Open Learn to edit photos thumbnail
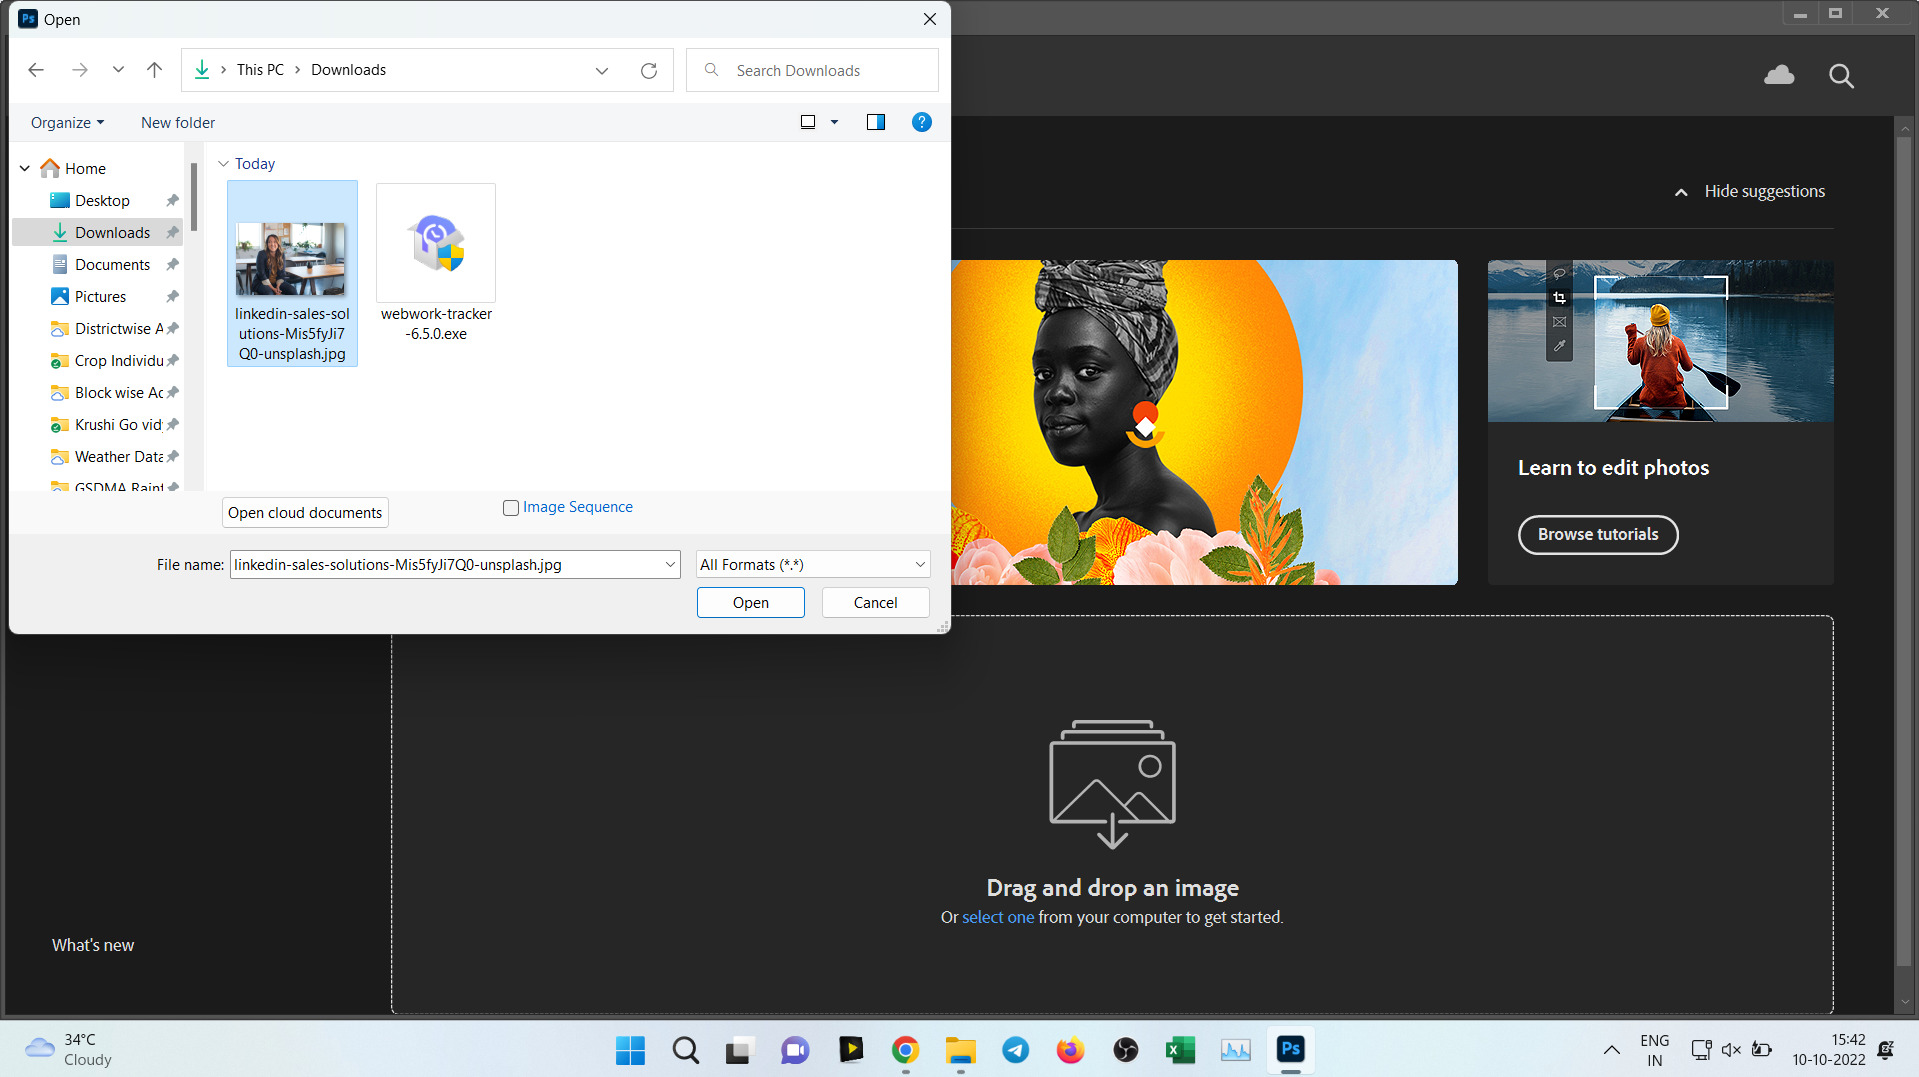Screen dimensions: 1919x1077 1660,341
